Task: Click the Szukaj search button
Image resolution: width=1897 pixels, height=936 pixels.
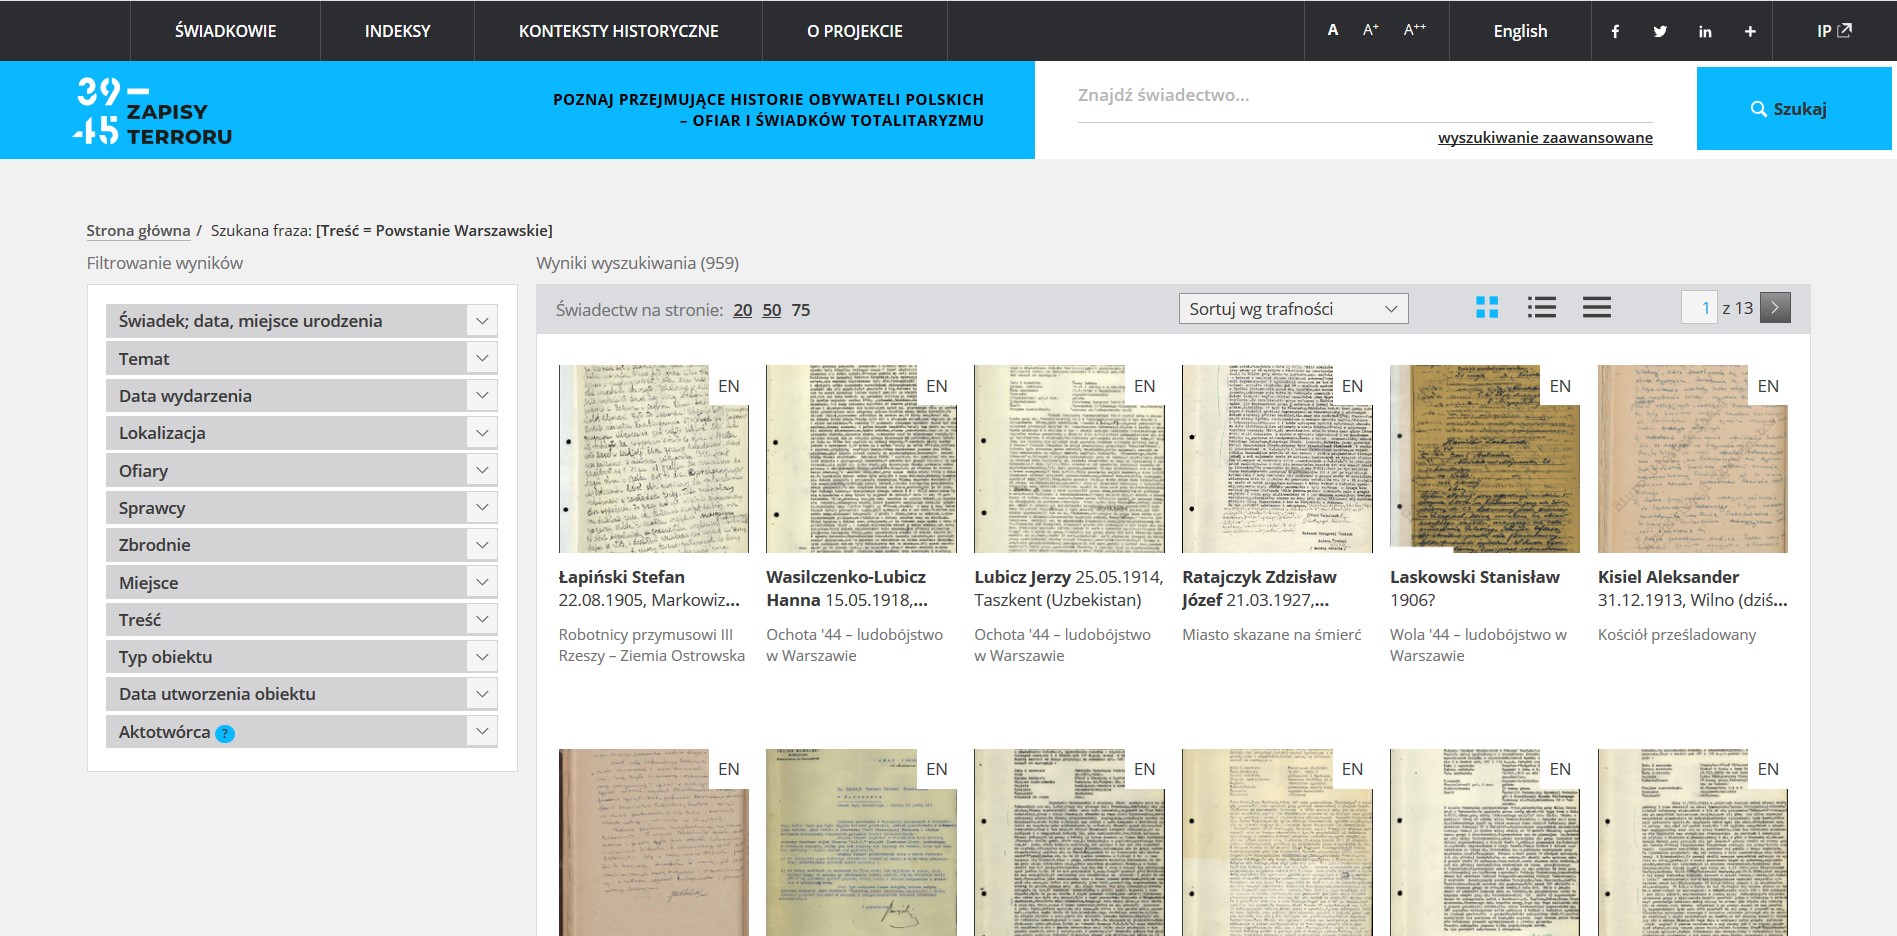Action: pyautogui.click(x=1793, y=109)
